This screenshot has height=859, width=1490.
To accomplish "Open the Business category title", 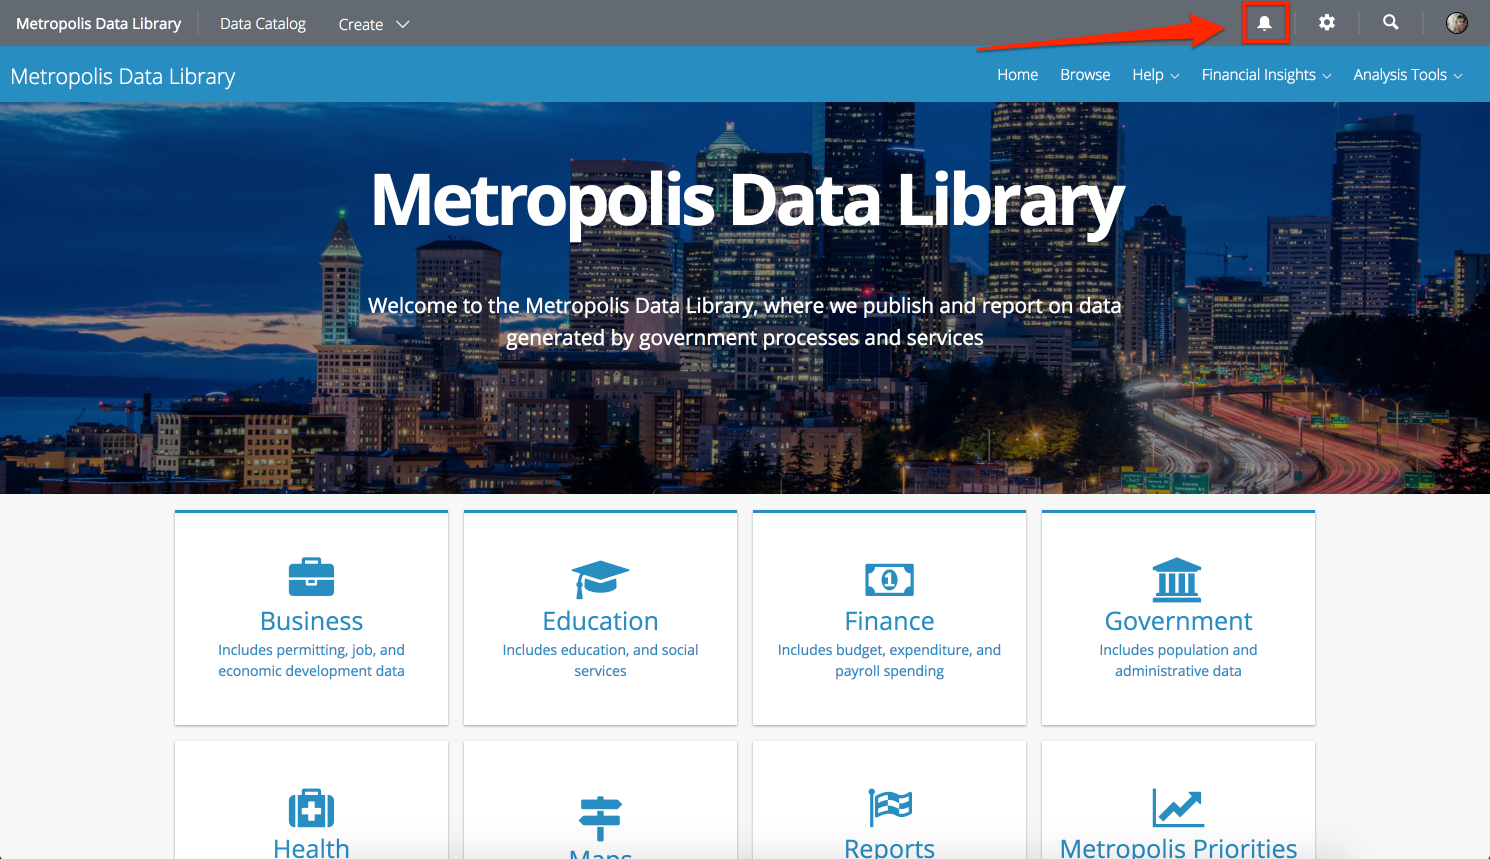I will tap(311, 621).
